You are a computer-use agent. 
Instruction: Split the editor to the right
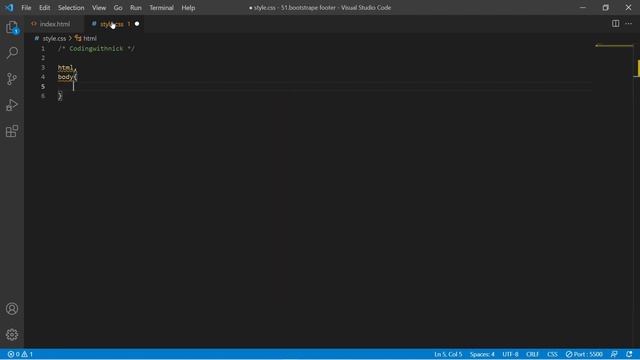[x=616, y=24]
